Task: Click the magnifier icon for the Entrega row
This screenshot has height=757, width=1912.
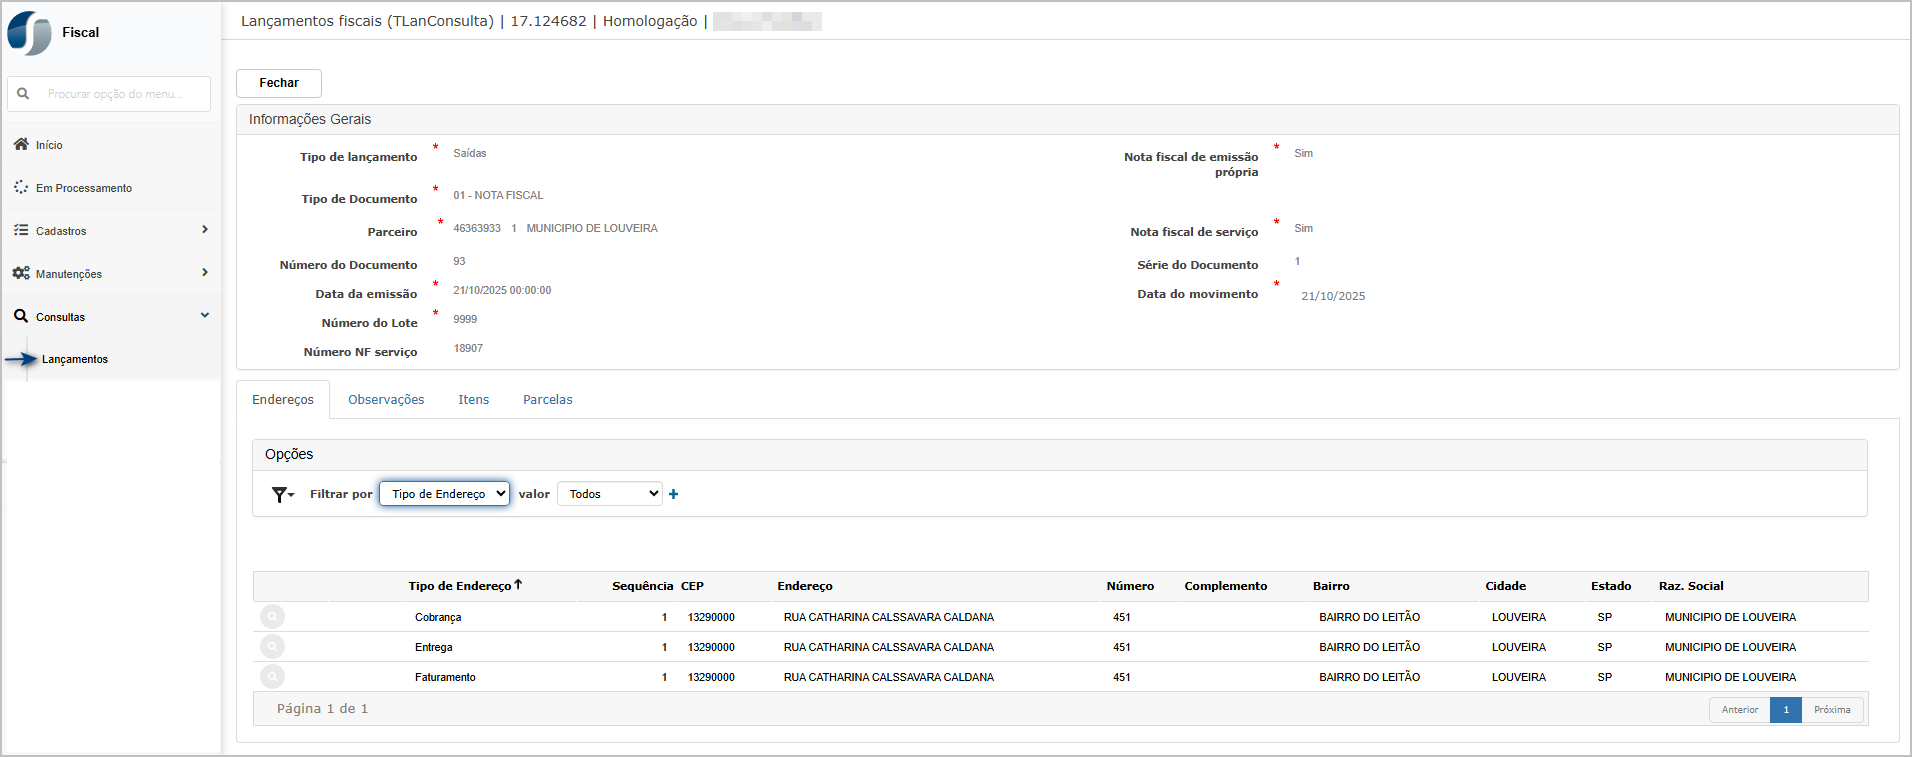Action: 272,647
